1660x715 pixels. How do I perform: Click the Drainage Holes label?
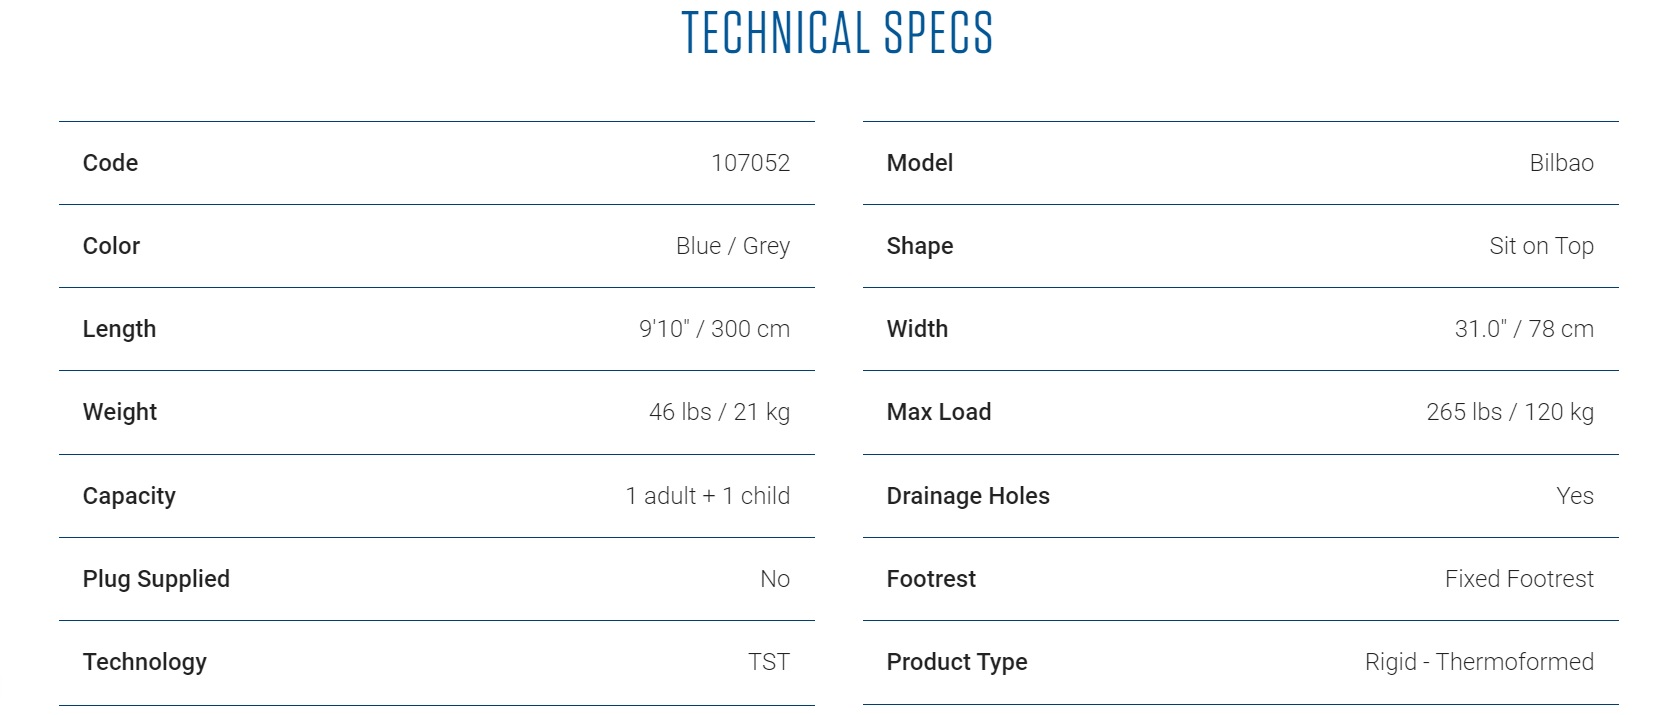(x=967, y=496)
